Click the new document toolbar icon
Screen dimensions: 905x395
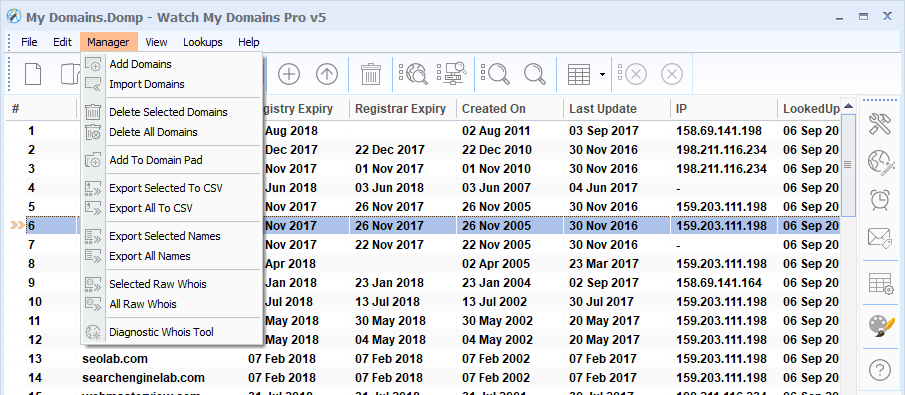(33, 74)
